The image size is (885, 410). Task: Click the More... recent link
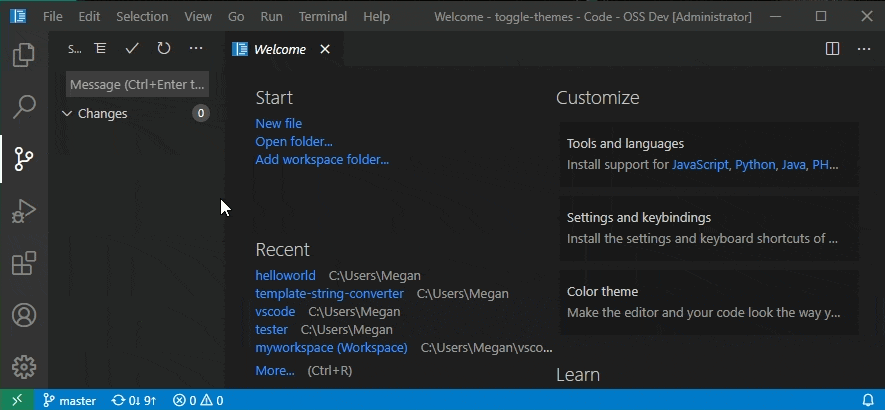275,370
